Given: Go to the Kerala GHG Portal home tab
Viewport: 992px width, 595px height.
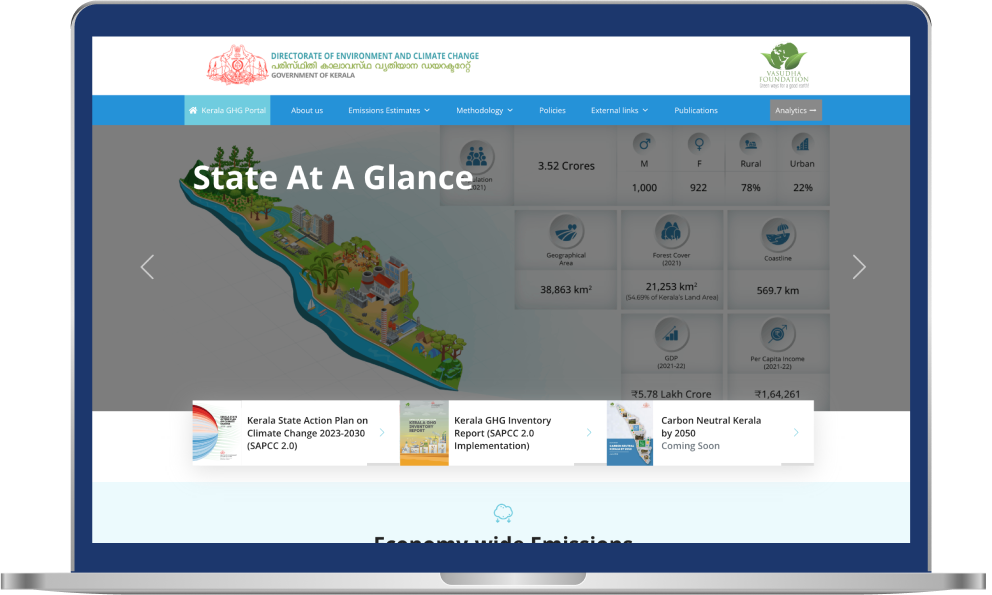Looking at the screenshot, I should 227,110.
